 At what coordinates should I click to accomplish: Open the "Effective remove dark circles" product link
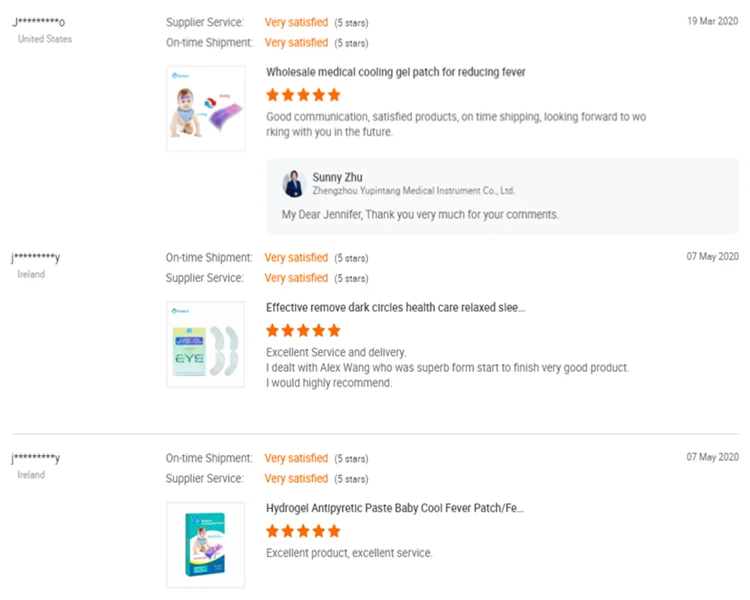coord(395,308)
